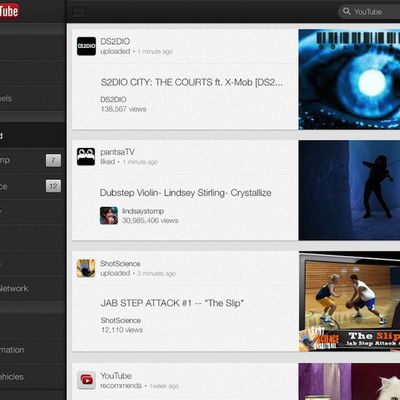
Task: Open the pantsaTV channel avatar
Action: (x=86, y=157)
